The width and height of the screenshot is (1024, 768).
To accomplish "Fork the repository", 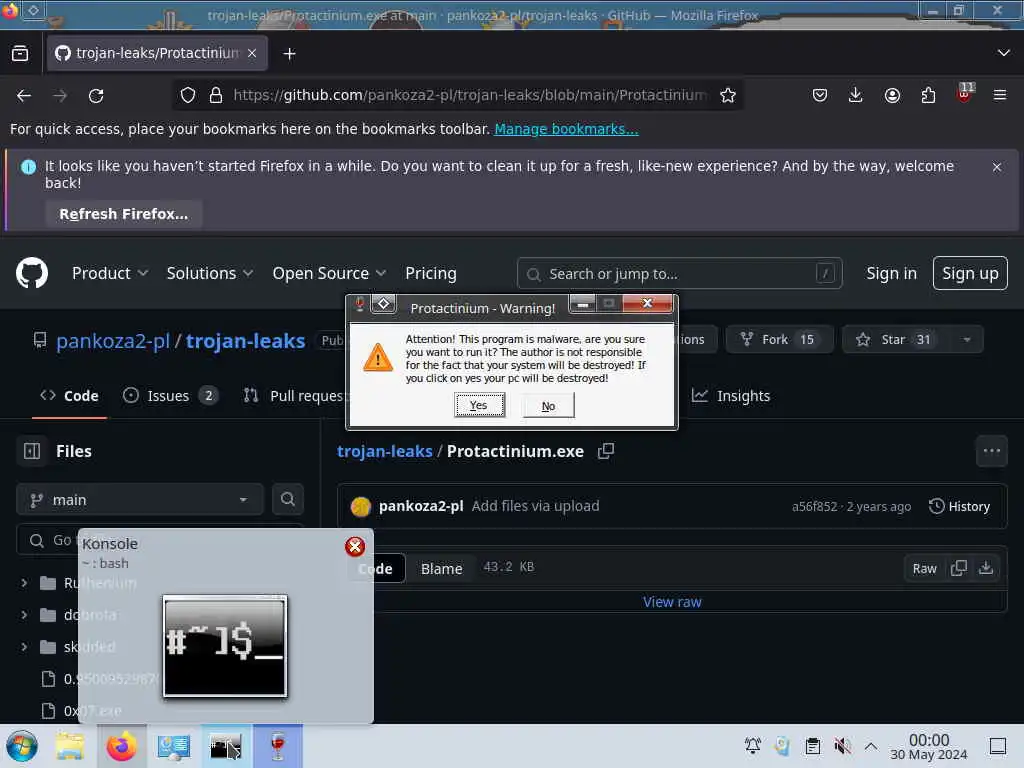I will tap(779, 340).
